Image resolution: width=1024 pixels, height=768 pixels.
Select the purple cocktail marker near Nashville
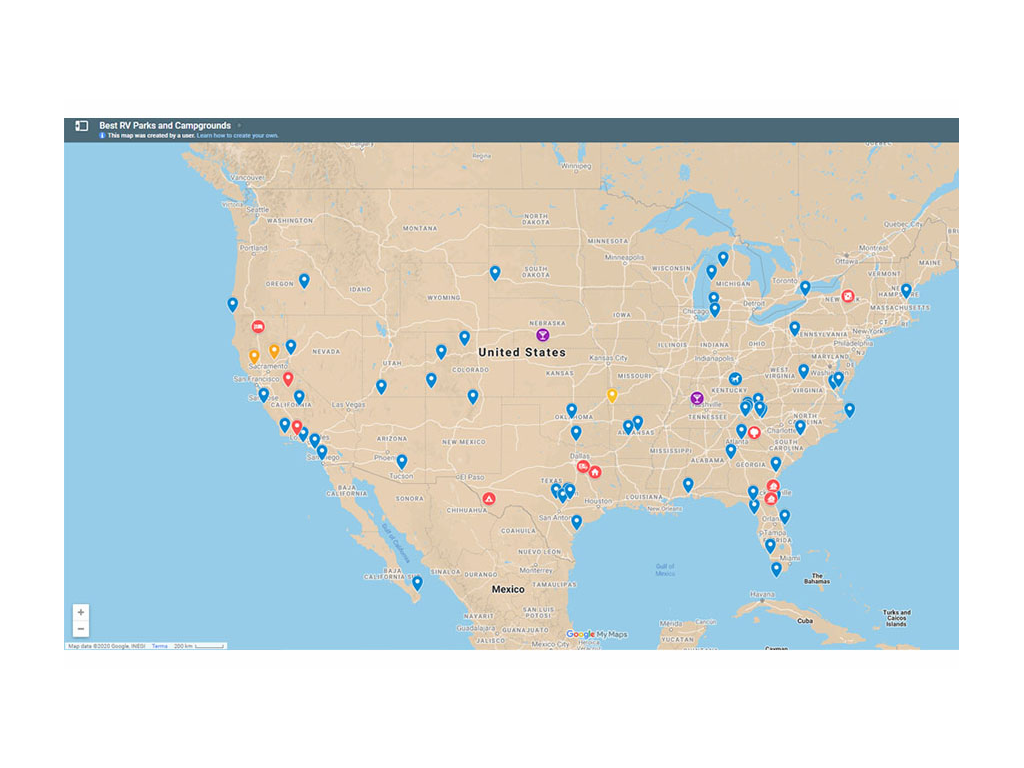click(696, 398)
